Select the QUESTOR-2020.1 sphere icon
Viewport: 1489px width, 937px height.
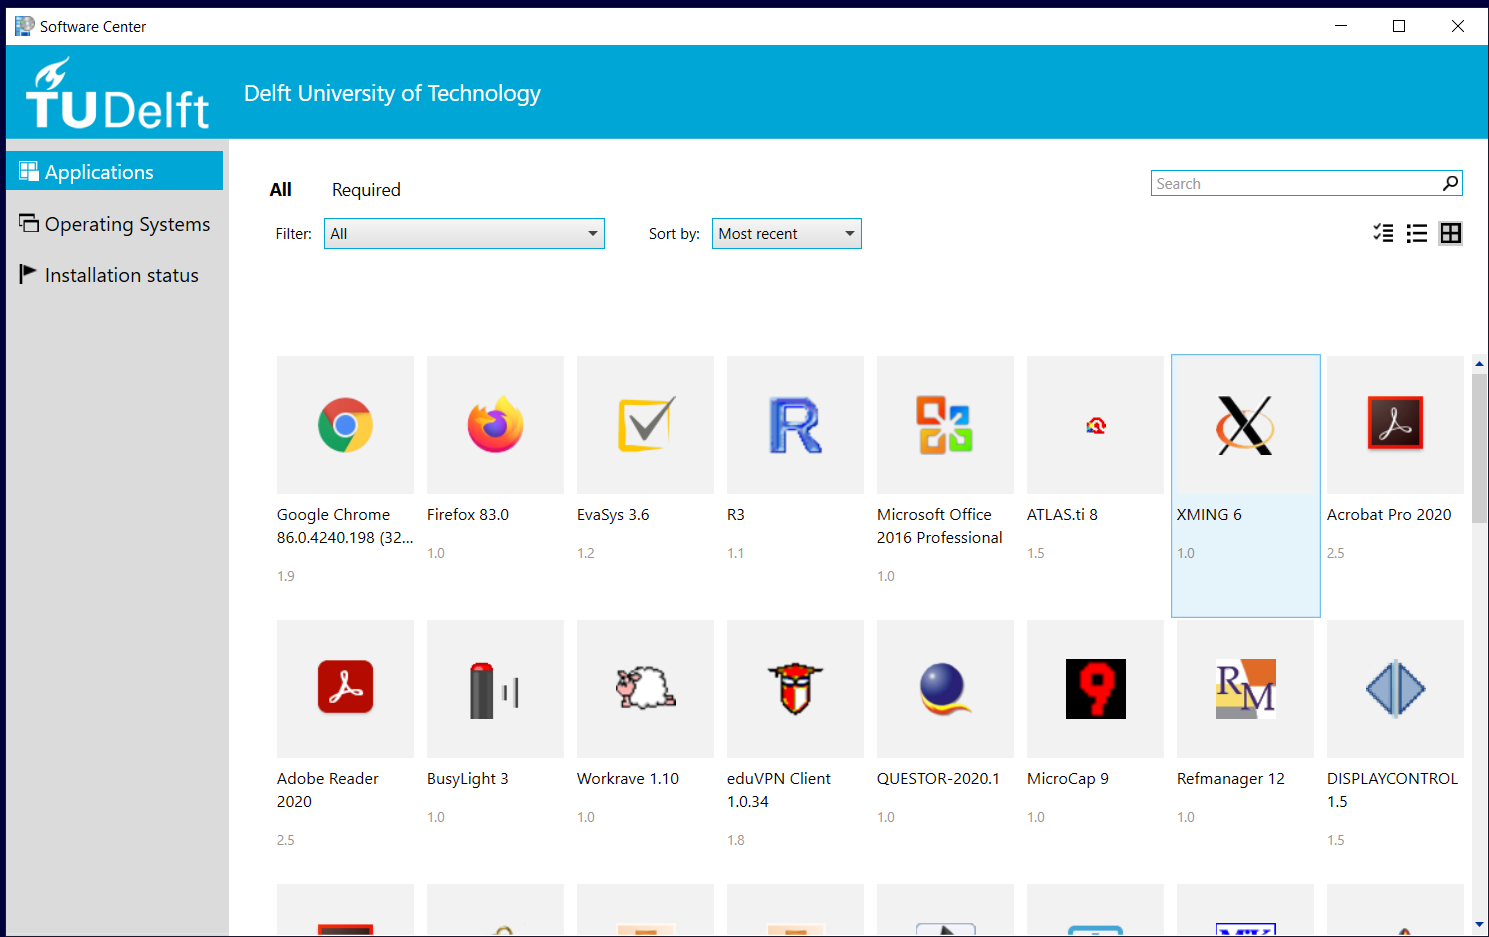click(945, 689)
